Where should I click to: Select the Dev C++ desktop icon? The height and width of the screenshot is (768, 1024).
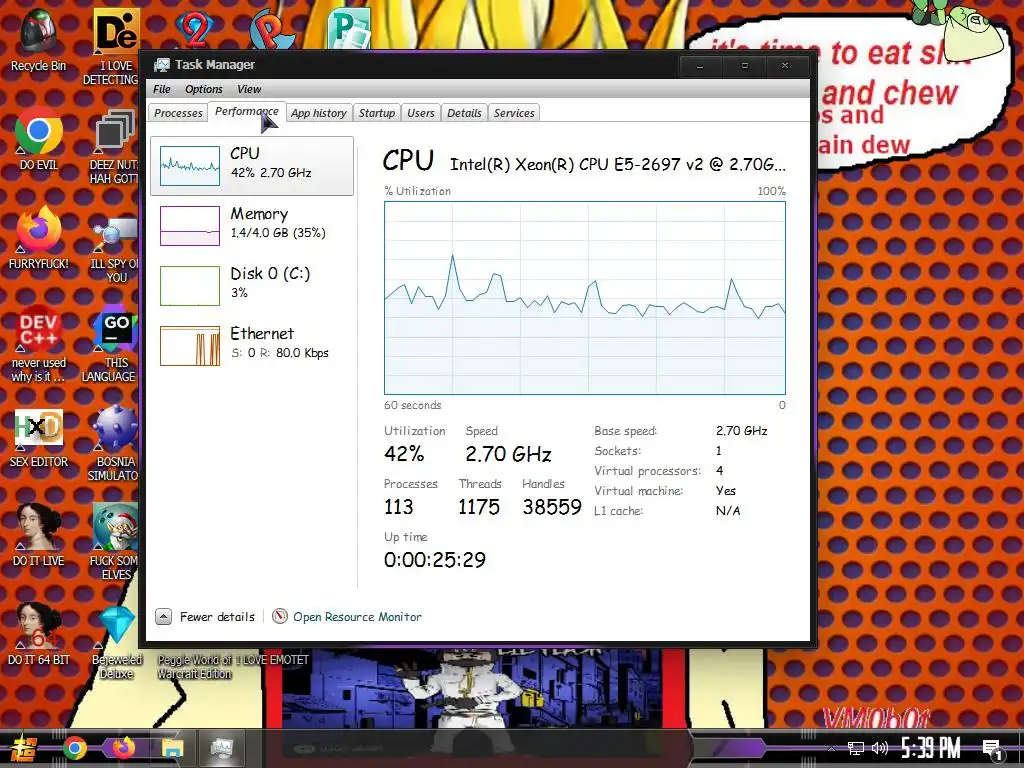click(x=39, y=344)
